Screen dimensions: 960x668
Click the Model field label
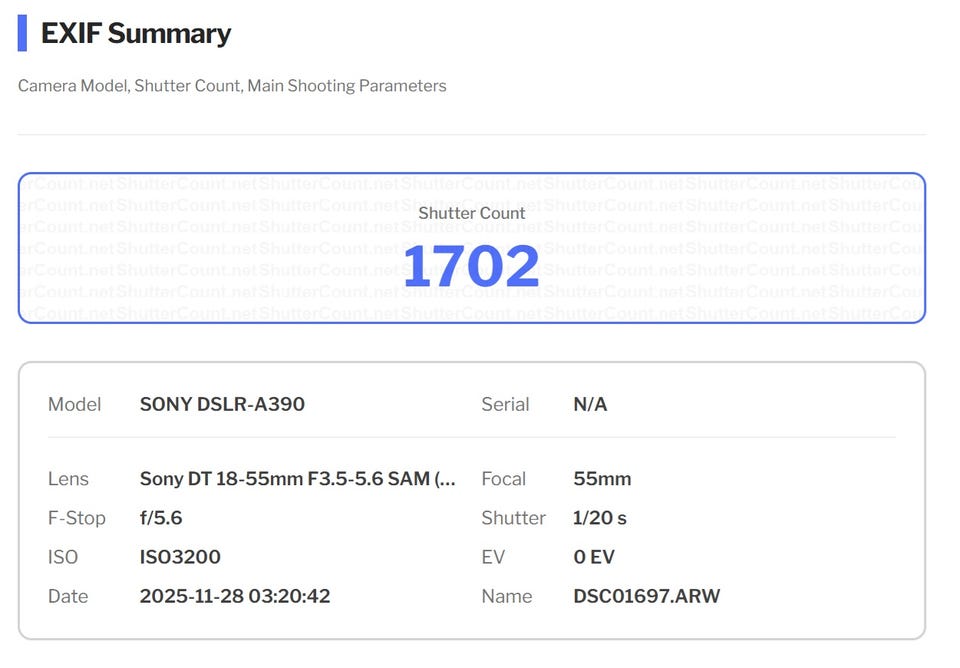pos(75,404)
